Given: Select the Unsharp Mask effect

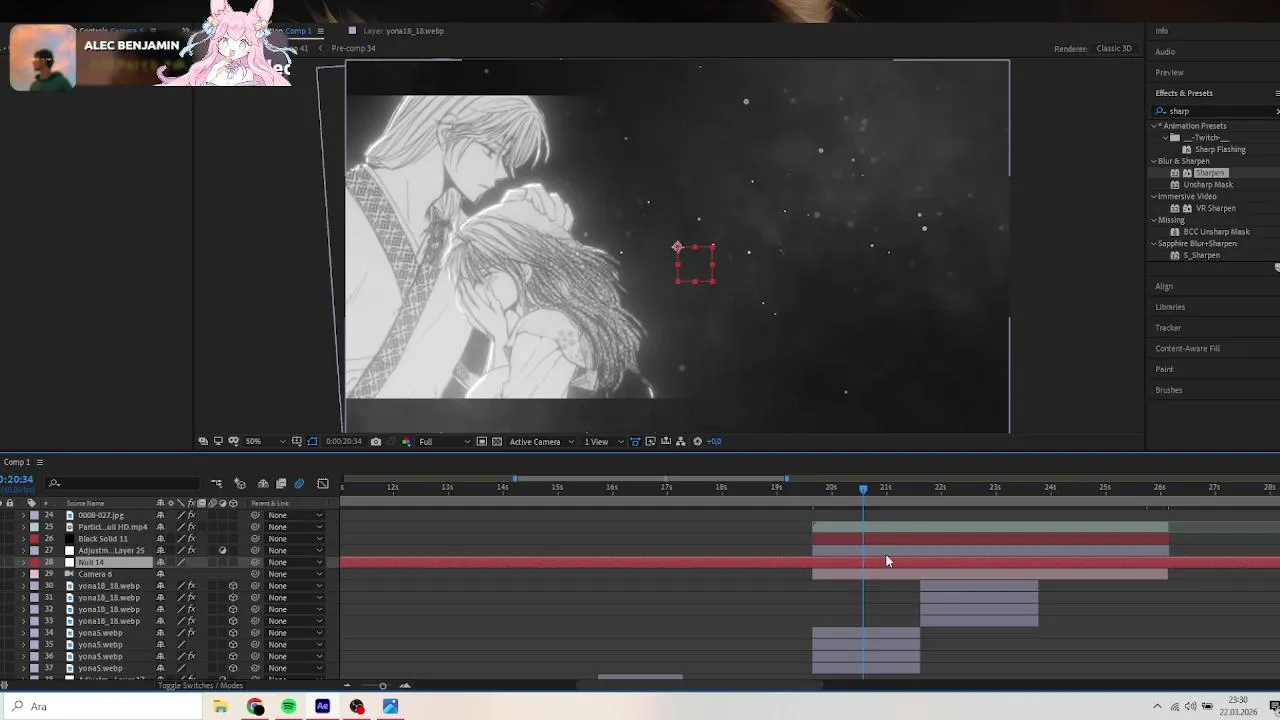Looking at the screenshot, I should [1208, 185].
